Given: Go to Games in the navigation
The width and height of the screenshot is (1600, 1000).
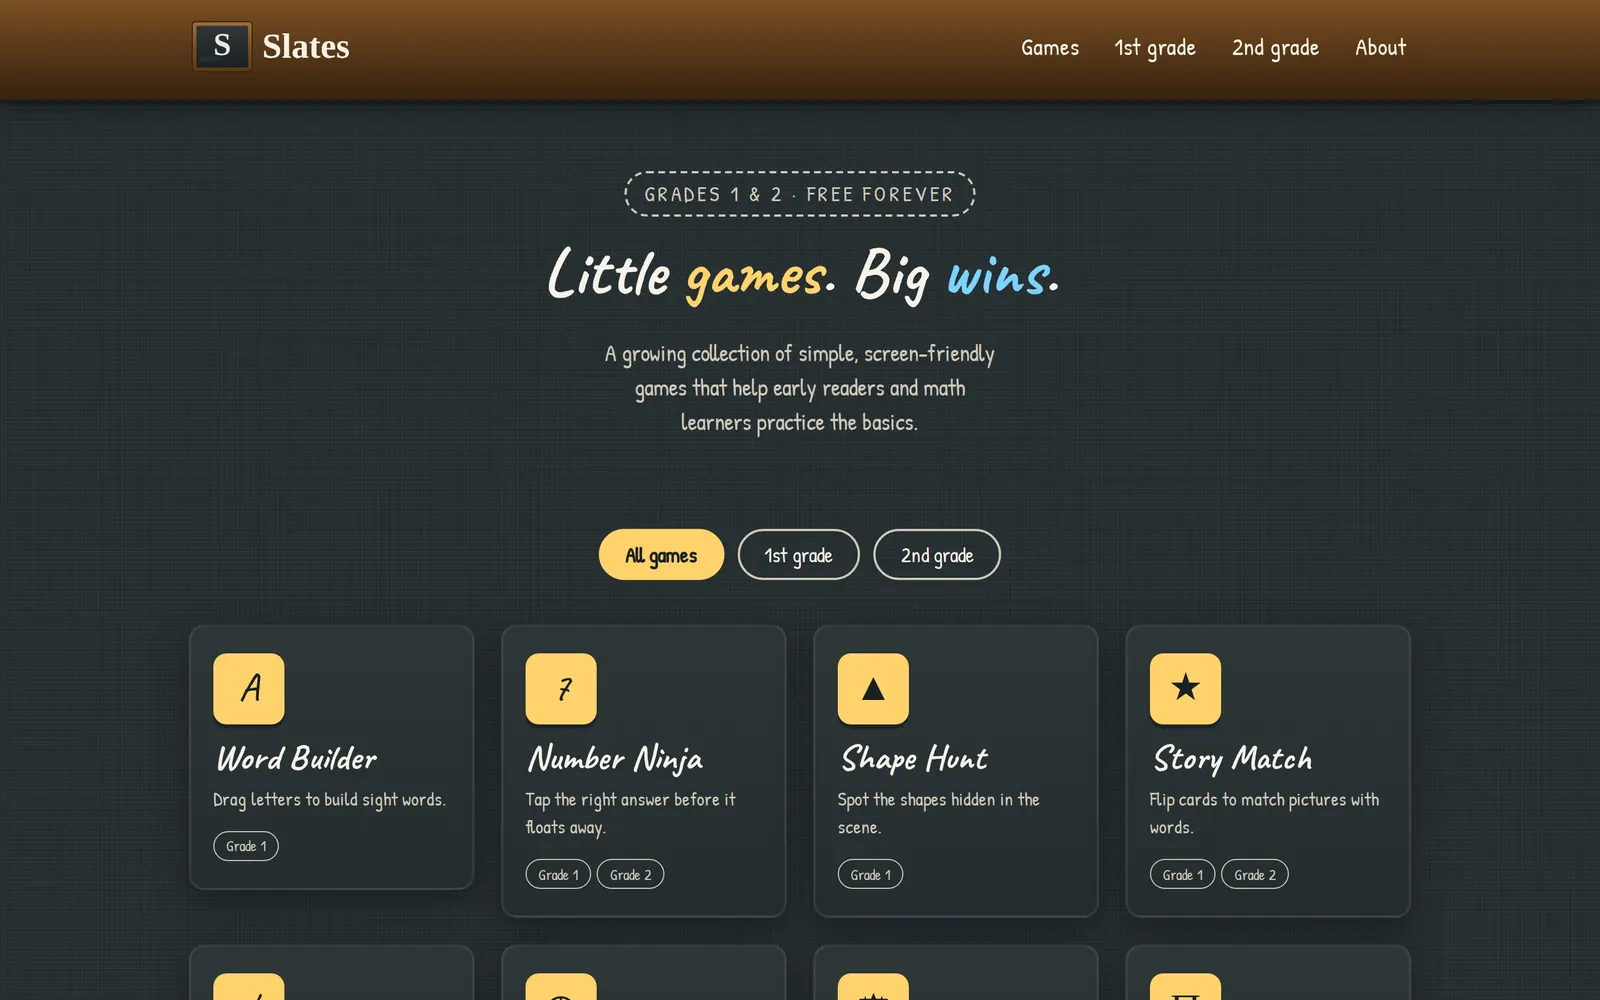Looking at the screenshot, I should [x=1050, y=47].
